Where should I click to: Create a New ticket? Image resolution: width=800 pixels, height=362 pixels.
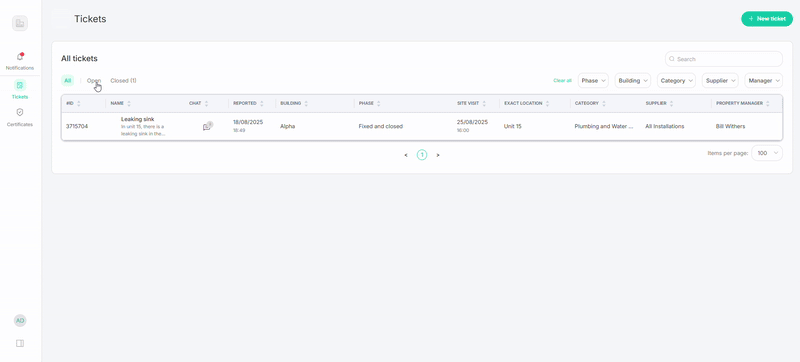pyautogui.click(x=767, y=19)
